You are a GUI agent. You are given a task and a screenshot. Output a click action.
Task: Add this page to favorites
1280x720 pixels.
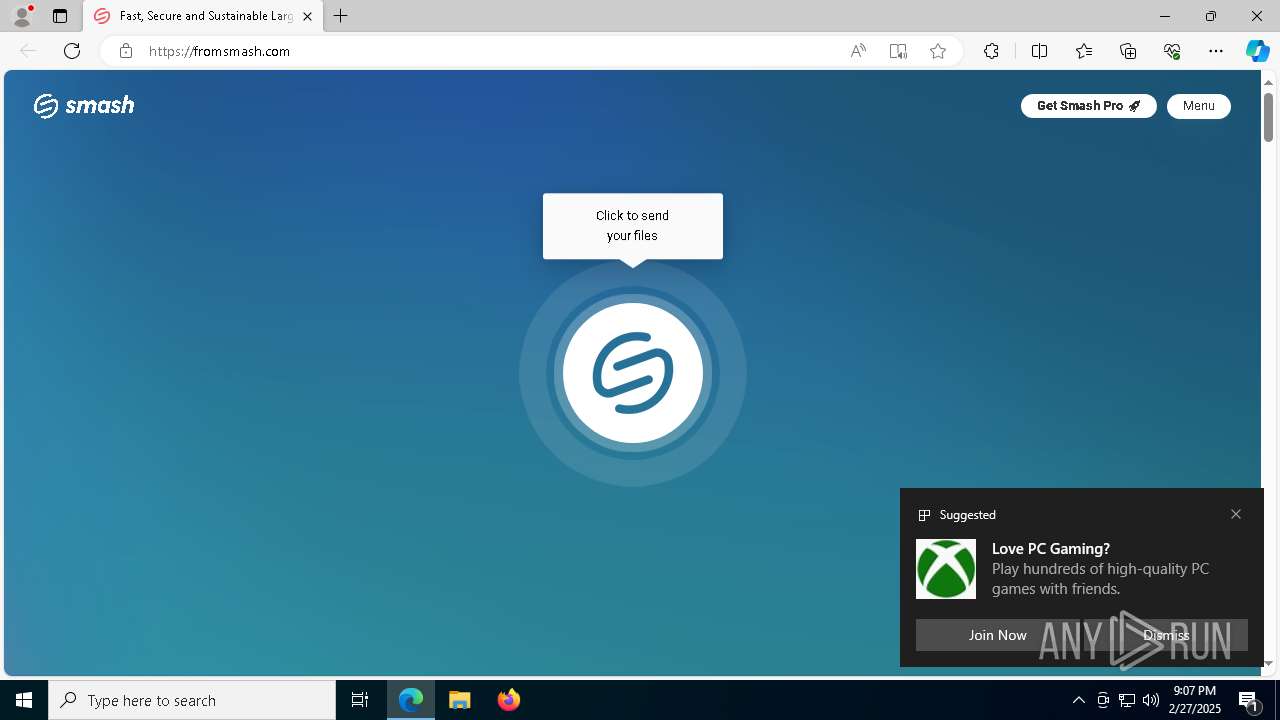[x=938, y=51]
